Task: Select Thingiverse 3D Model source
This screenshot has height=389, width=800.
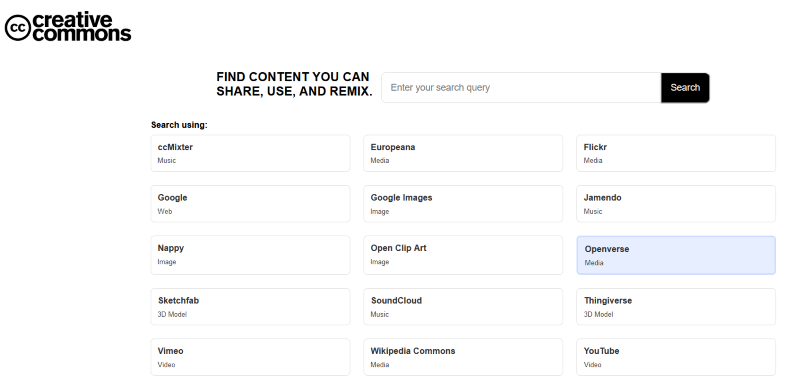Action: (676, 307)
